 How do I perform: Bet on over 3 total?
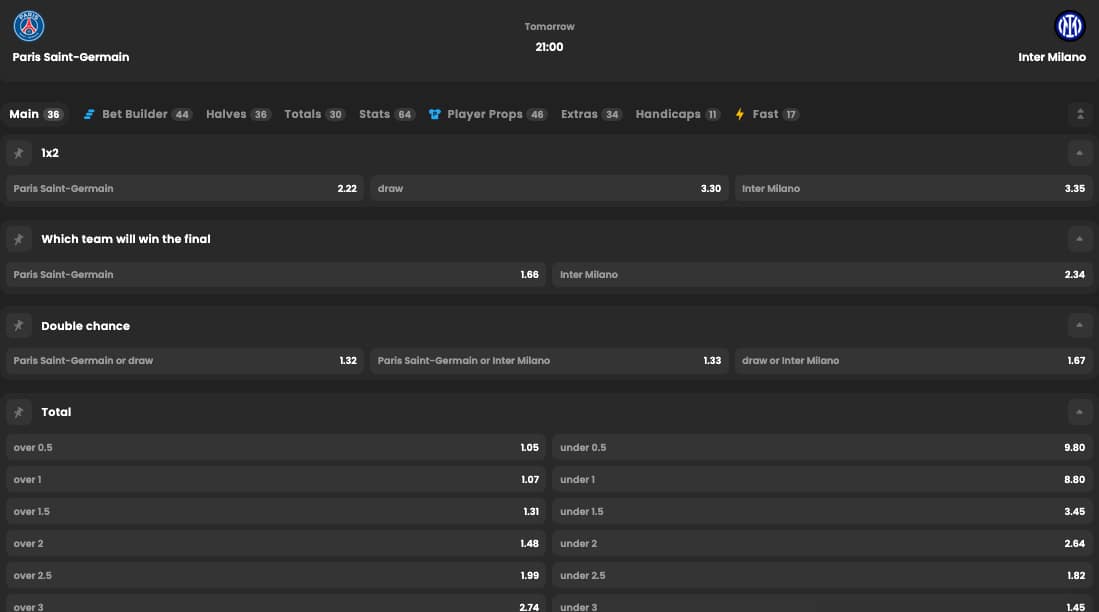(276, 604)
